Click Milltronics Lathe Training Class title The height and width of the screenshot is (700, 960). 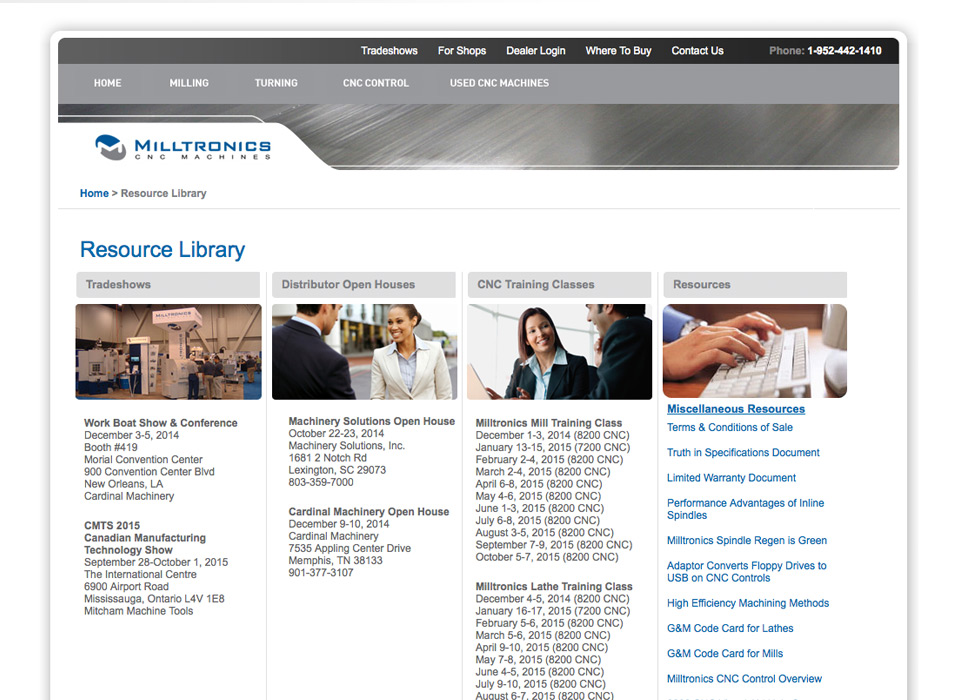554,587
